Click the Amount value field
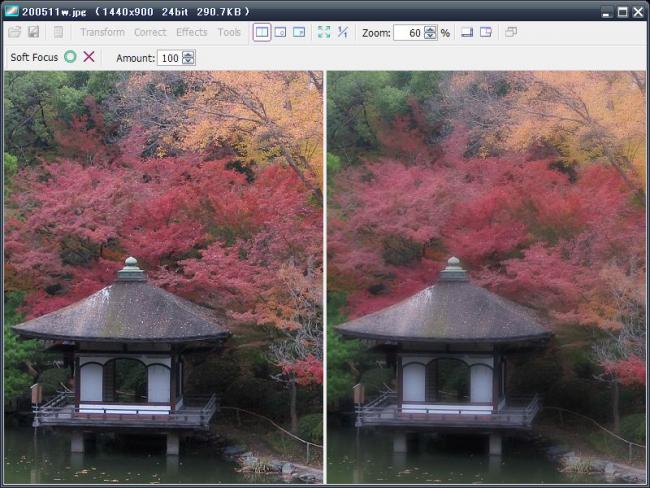 pos(170,58)
